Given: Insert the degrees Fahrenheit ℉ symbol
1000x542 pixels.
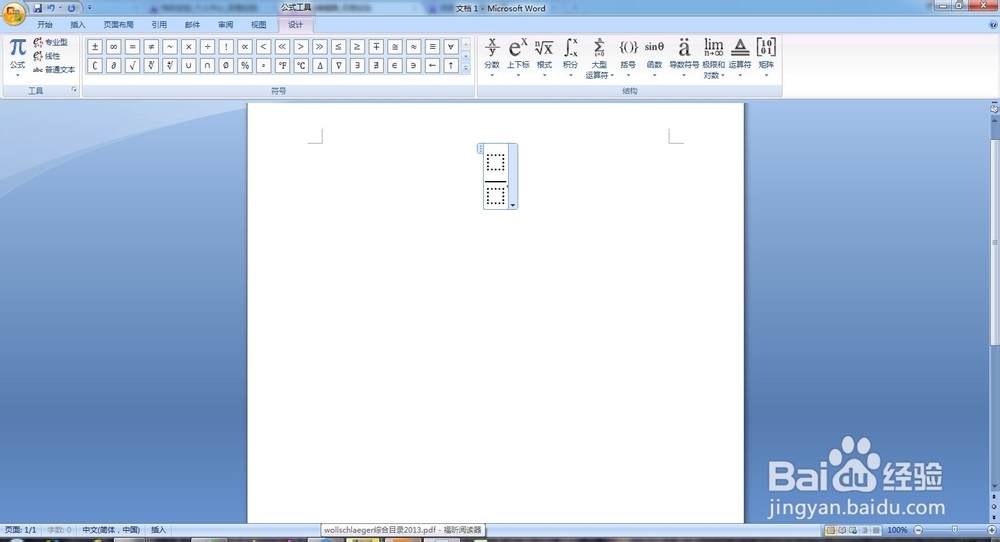Looking at the screenshot, I should pos(283,65).
